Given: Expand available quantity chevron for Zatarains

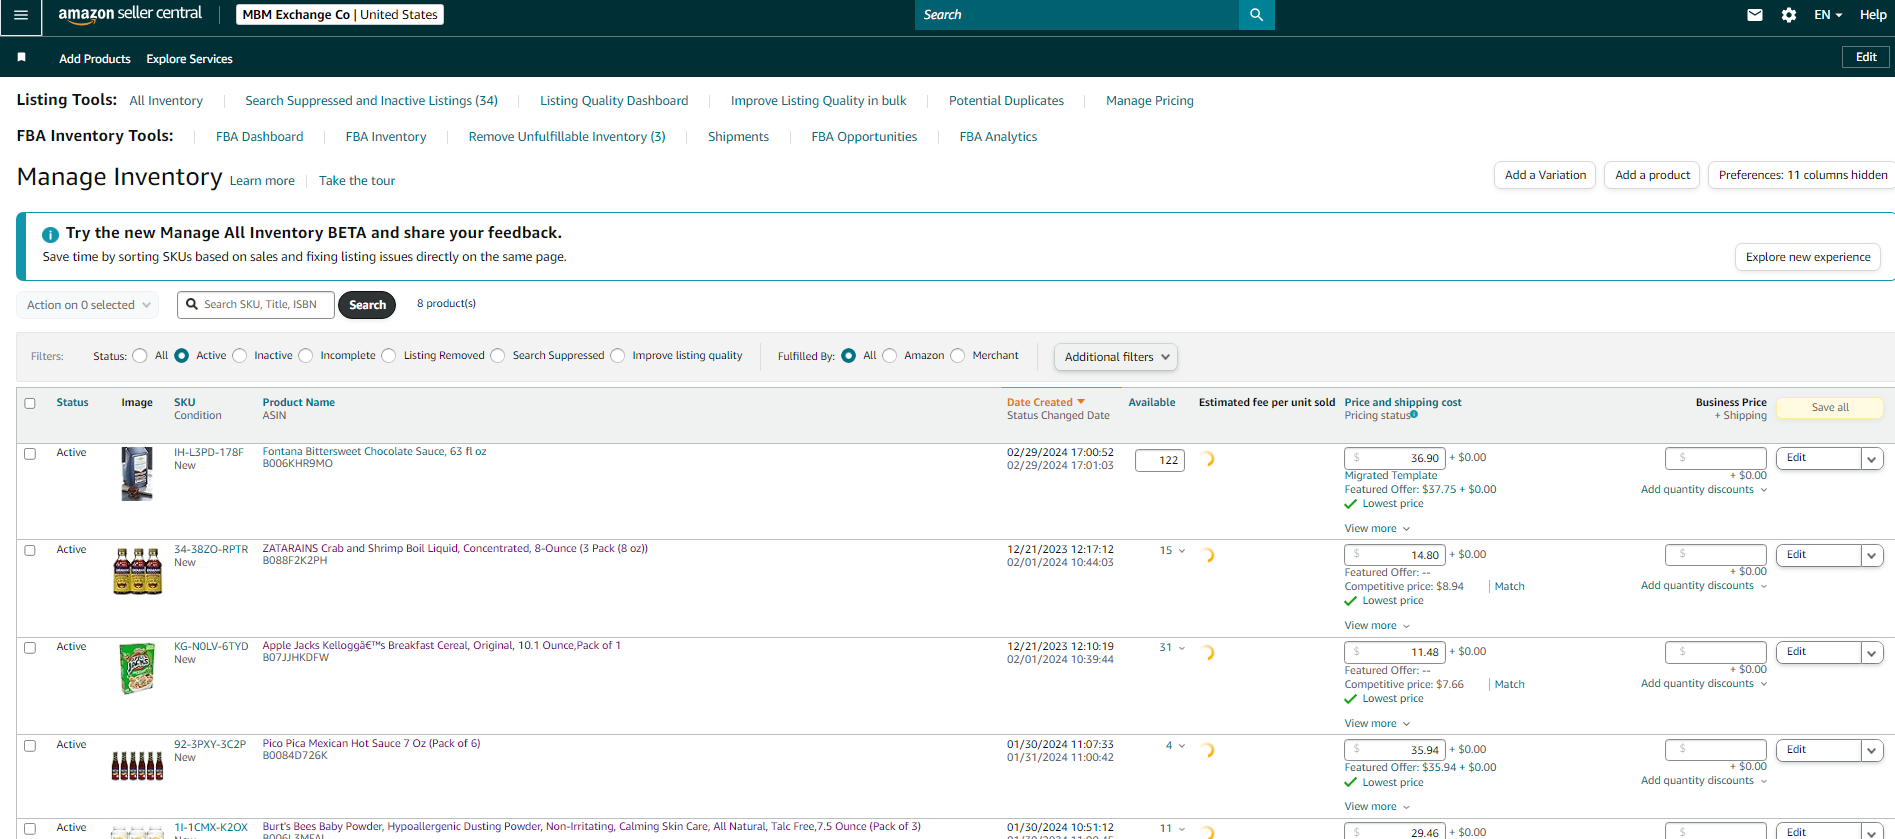Looking at the screenshot, I should coord(1182,551).
